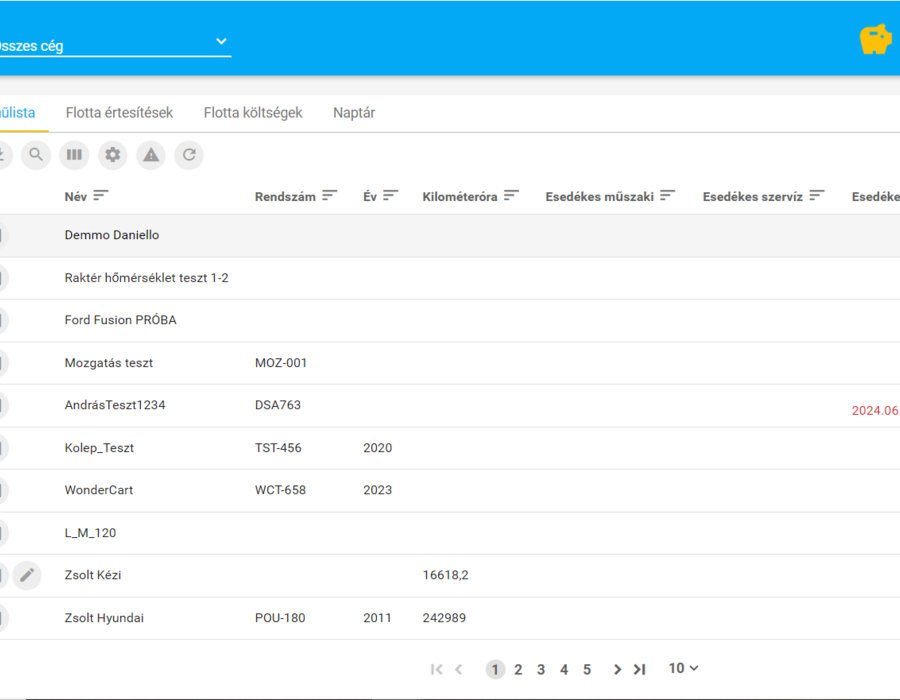Click the Demmo Daniello row name

click(x=112, y=235)
